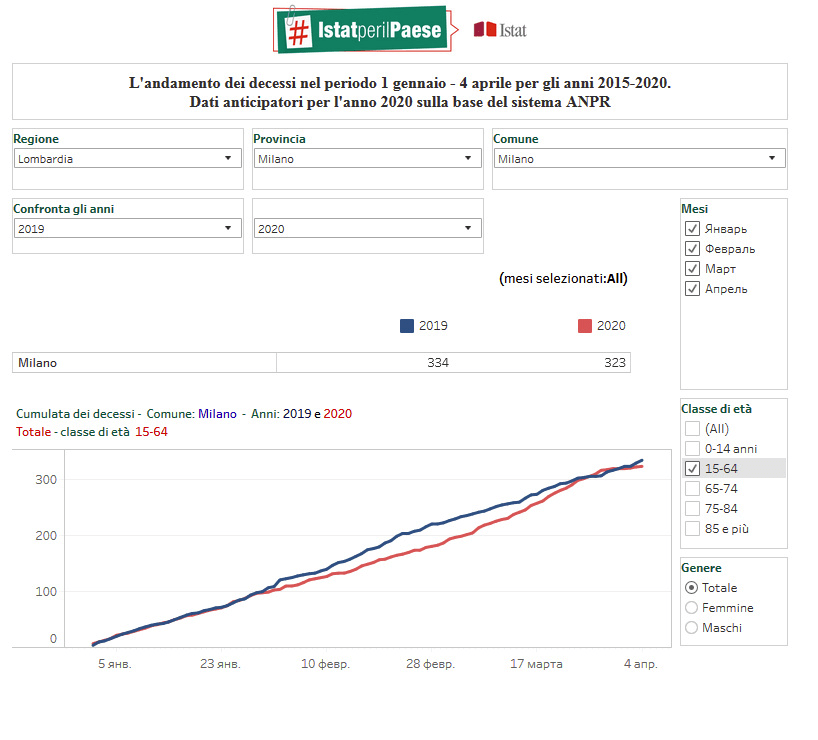Open the second year dropdown showing 2020
Image resolution: width=818 pixels, height=740 pixels.
pos(368,228)
